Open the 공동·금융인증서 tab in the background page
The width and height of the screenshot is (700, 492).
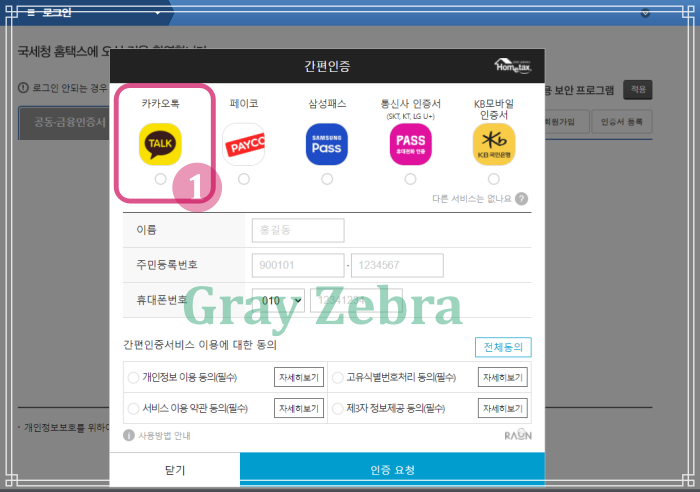pyautogui.click(x=63, y=123)
